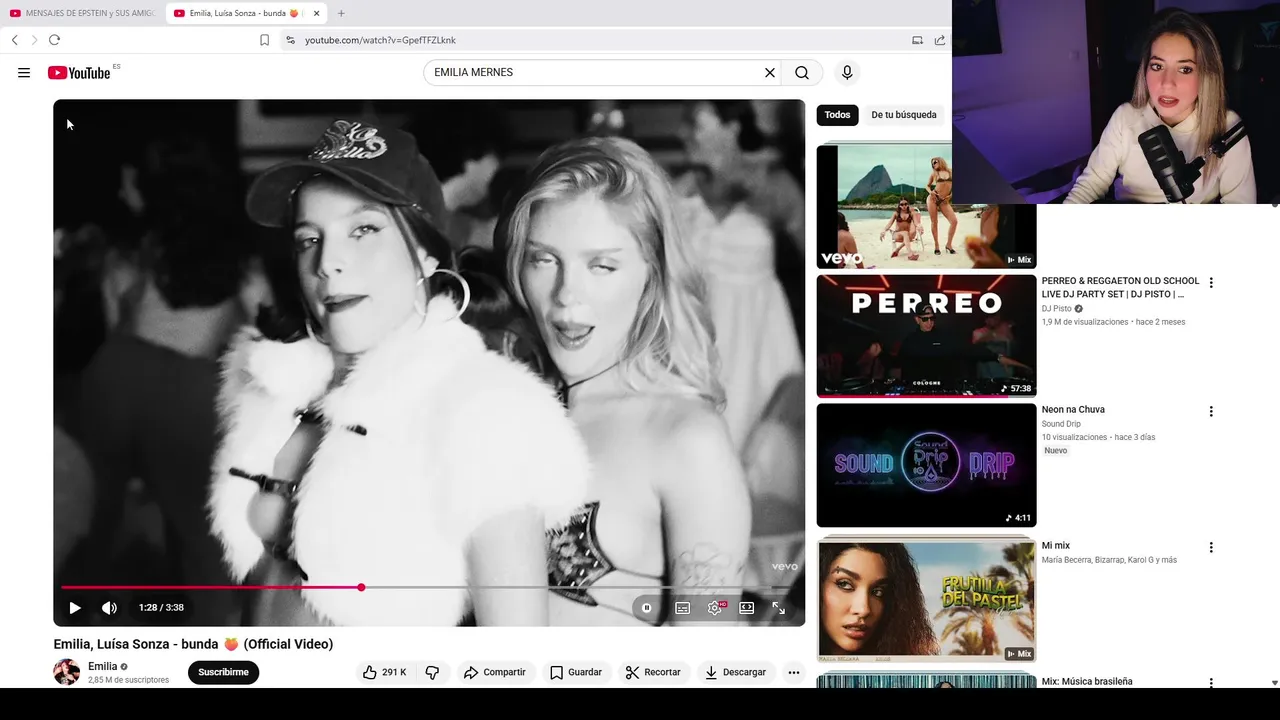Open the Mi mix title

(1056, 546)
